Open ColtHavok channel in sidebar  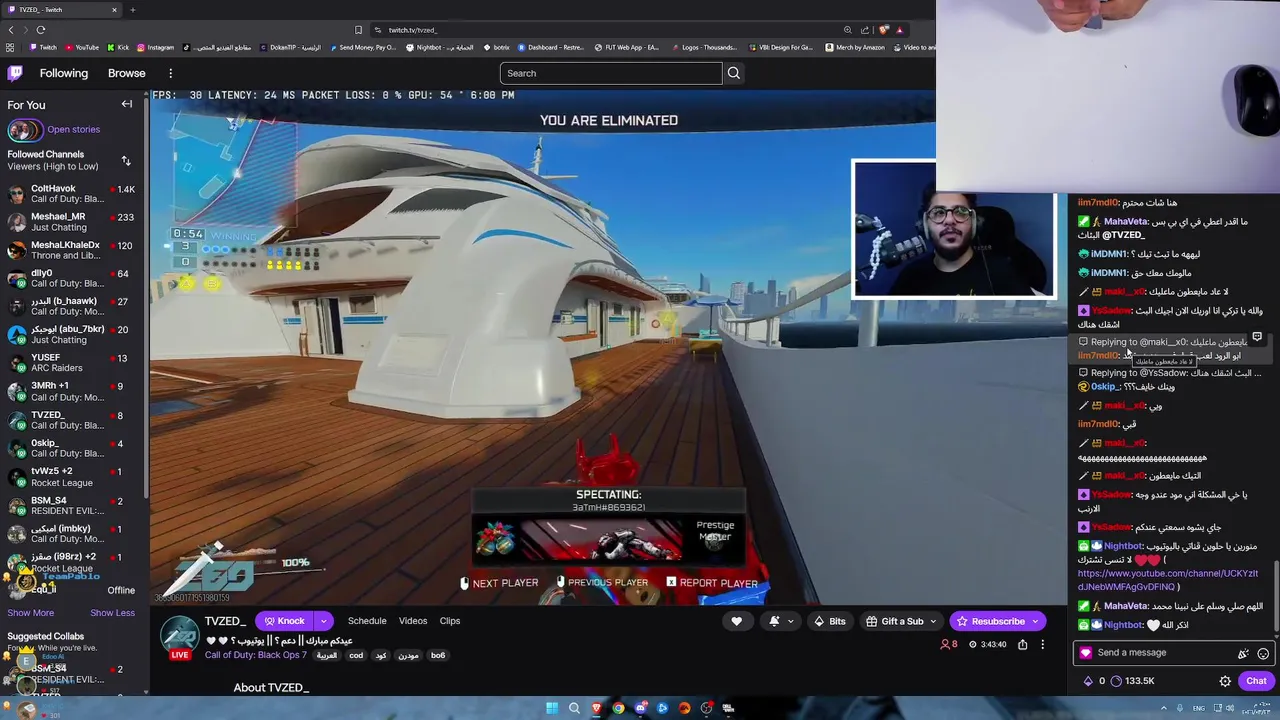click(72, 194)
